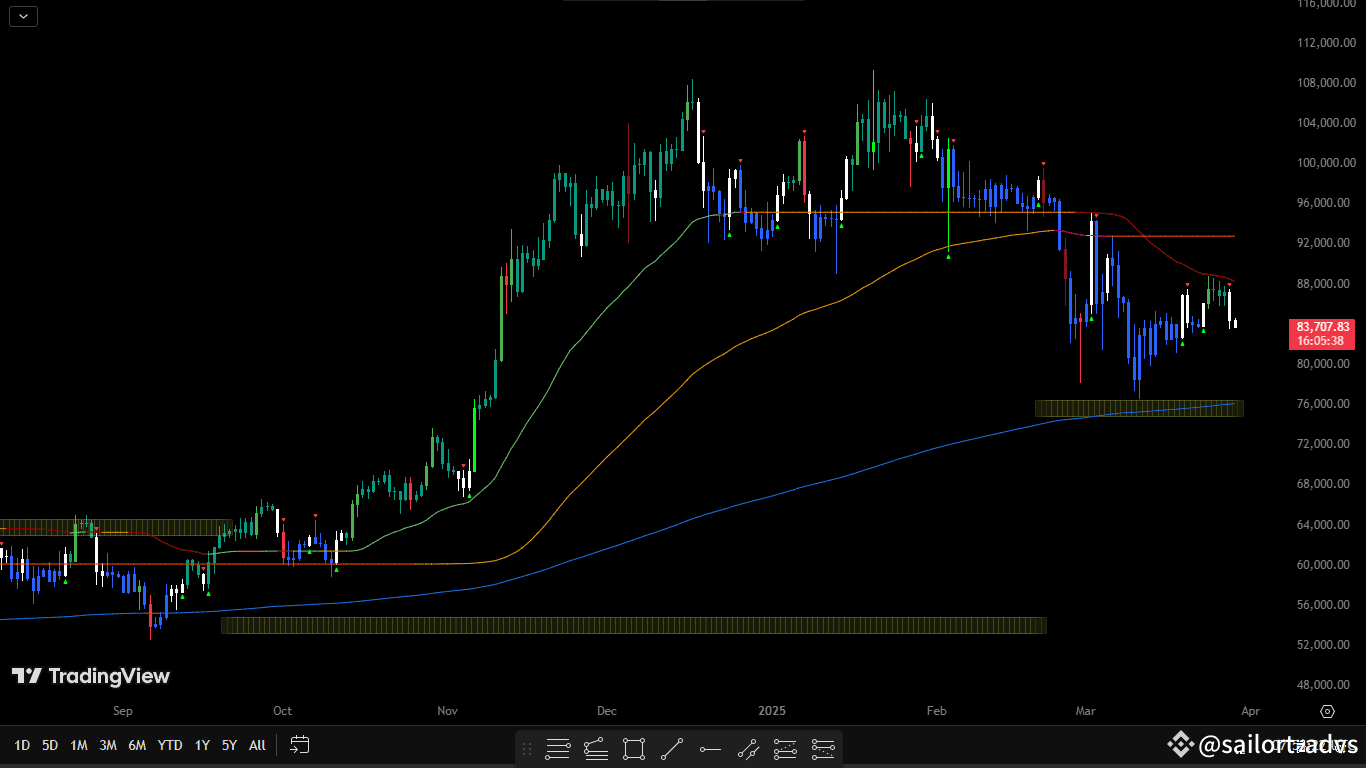Show All available chart history
1366x768 pixels.
pyautogui.click(x=257, y=745)
